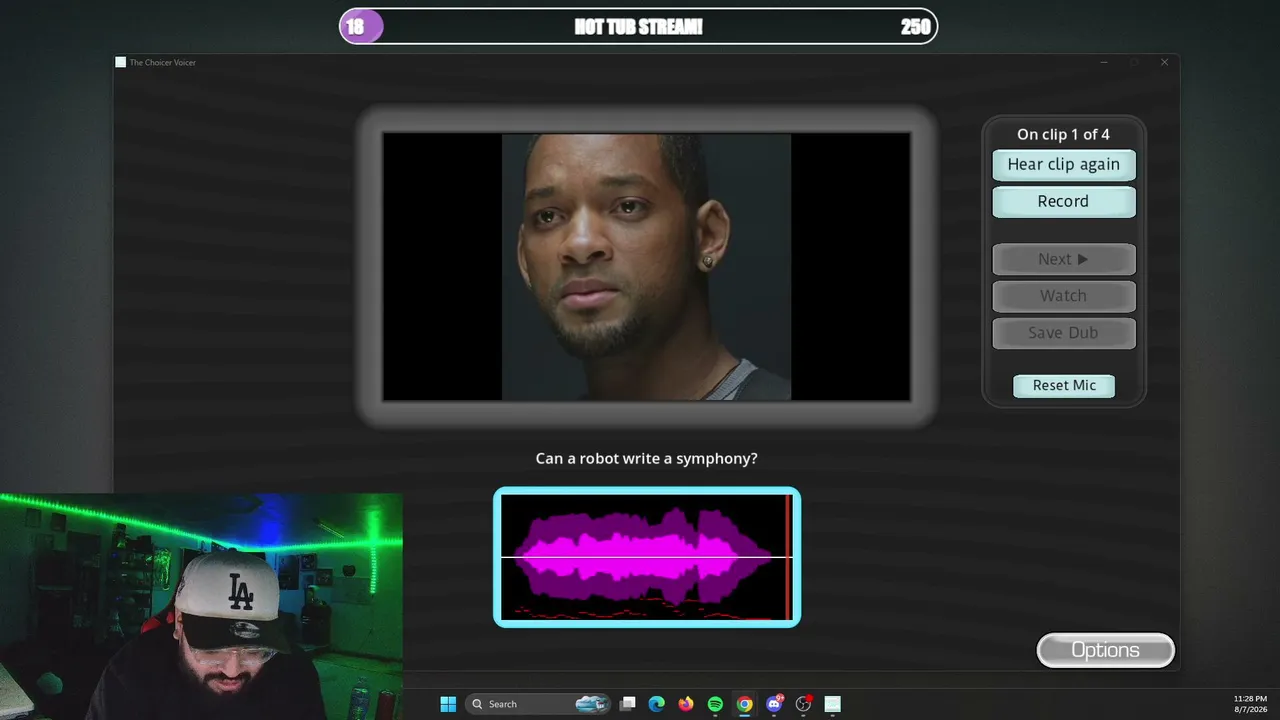The height and width of the screenshot is (720, 1280).
Task: Open Spotify from the taskbar
Action: click(715, 704)
